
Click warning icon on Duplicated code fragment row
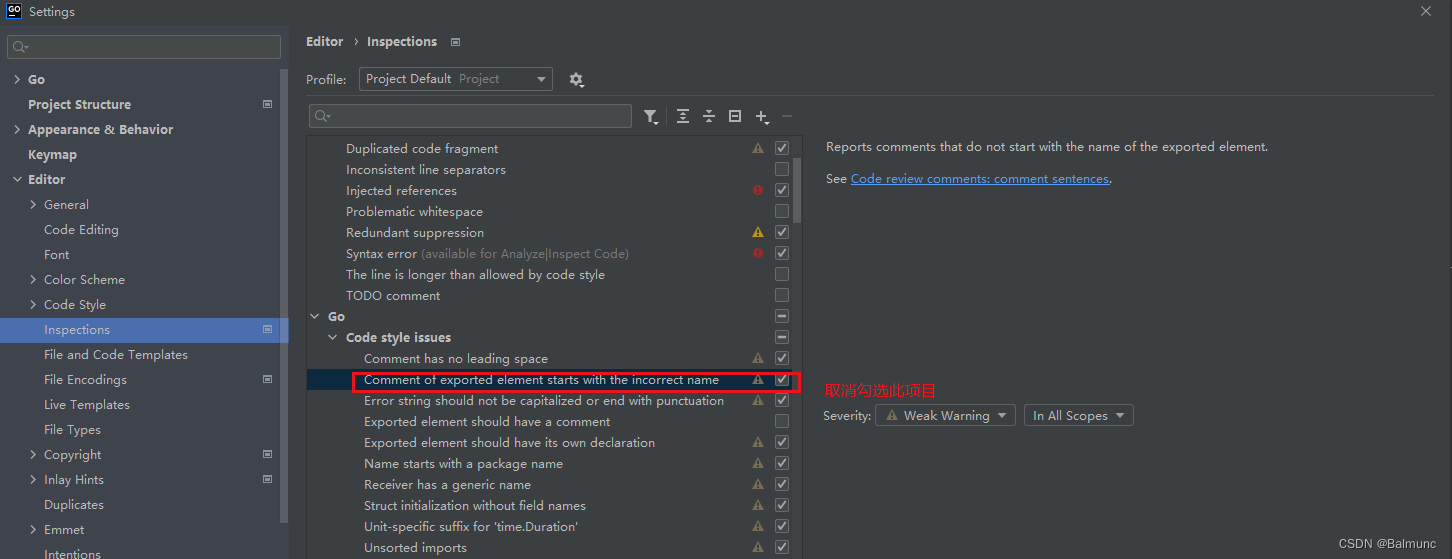tap(758, 148)
